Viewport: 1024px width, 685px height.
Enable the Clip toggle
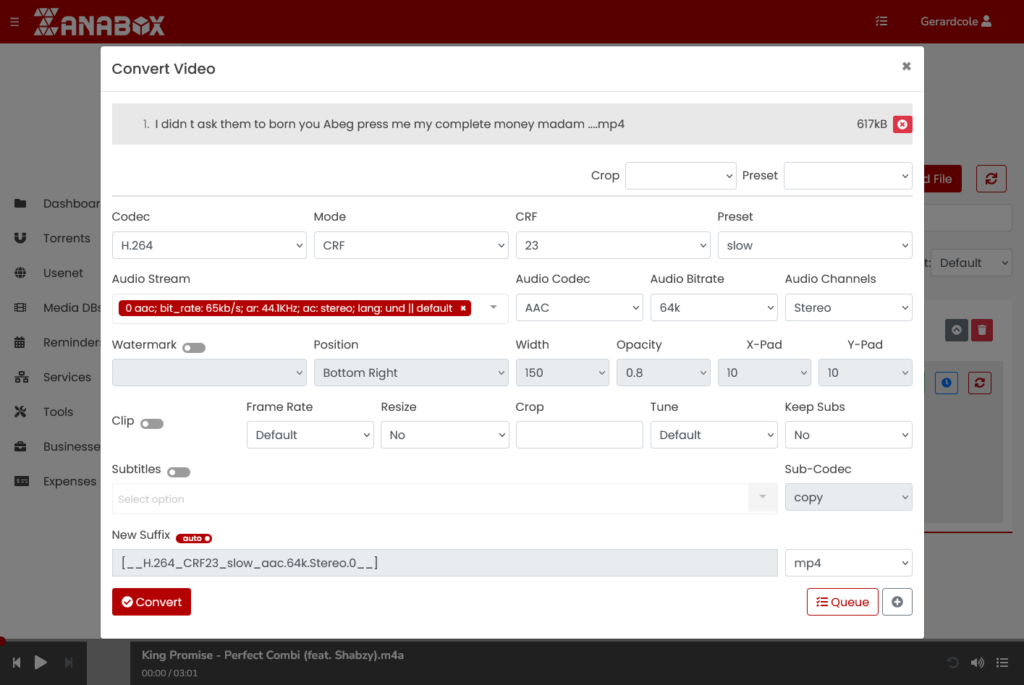click(151, 423)
